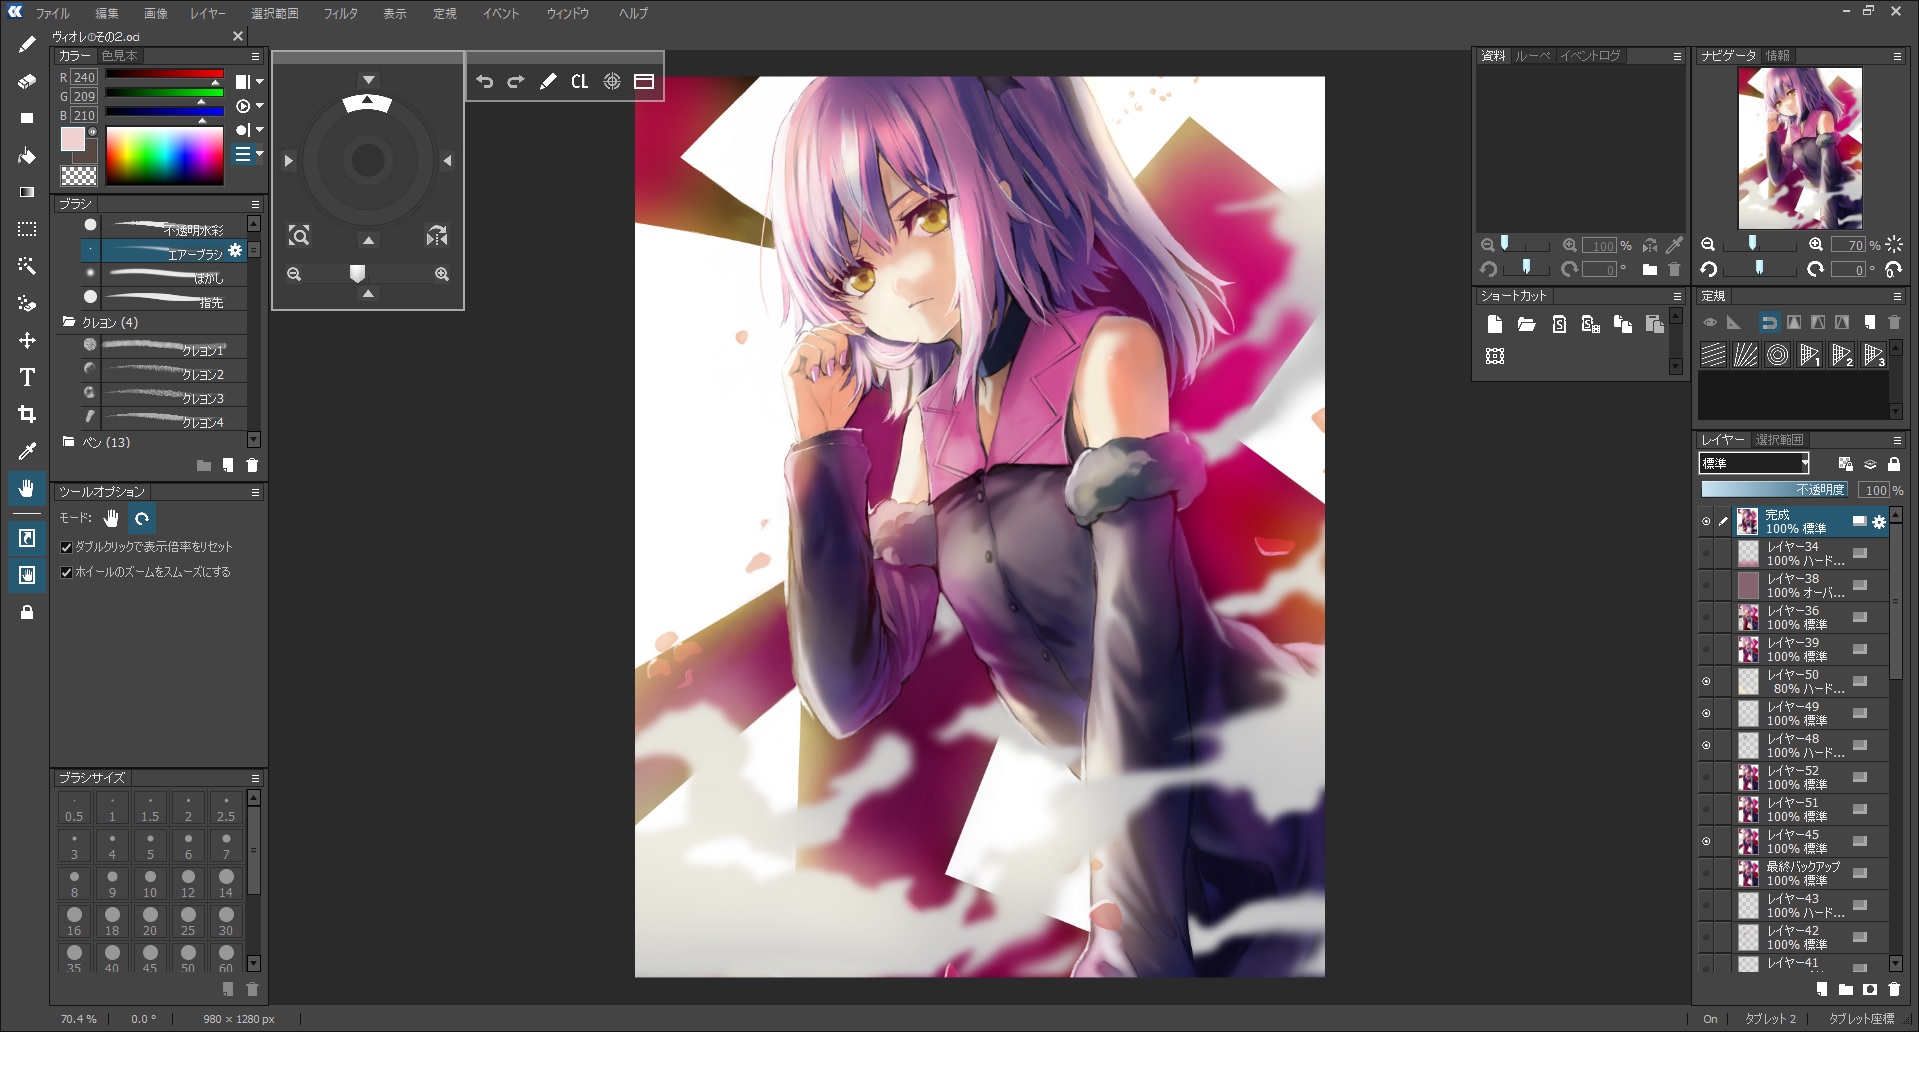The height and width of the screenshot is (1080, 1919).
Task: Click the lock icon in Layer panel header
Action: point(1894,464)
